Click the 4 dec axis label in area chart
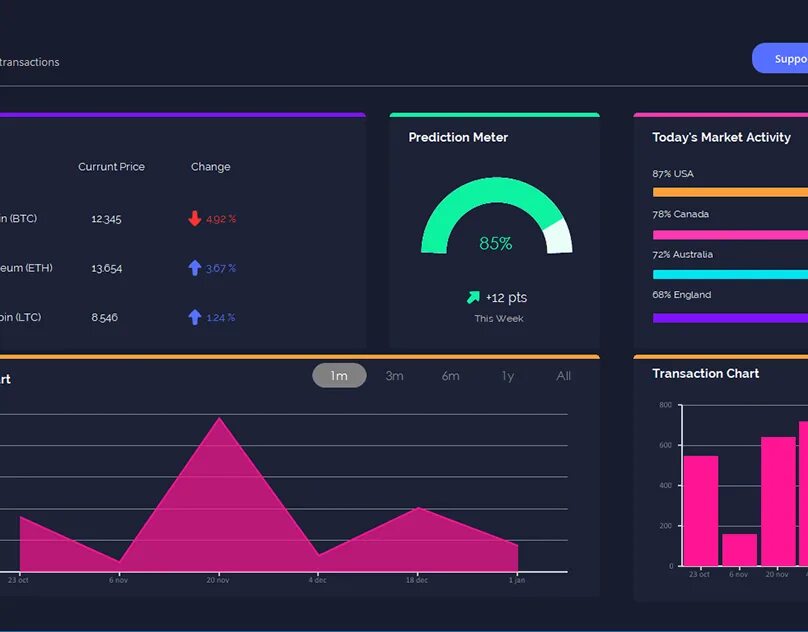Image resolution: width=808 pixels, height=632 pixels. (317, 580)
